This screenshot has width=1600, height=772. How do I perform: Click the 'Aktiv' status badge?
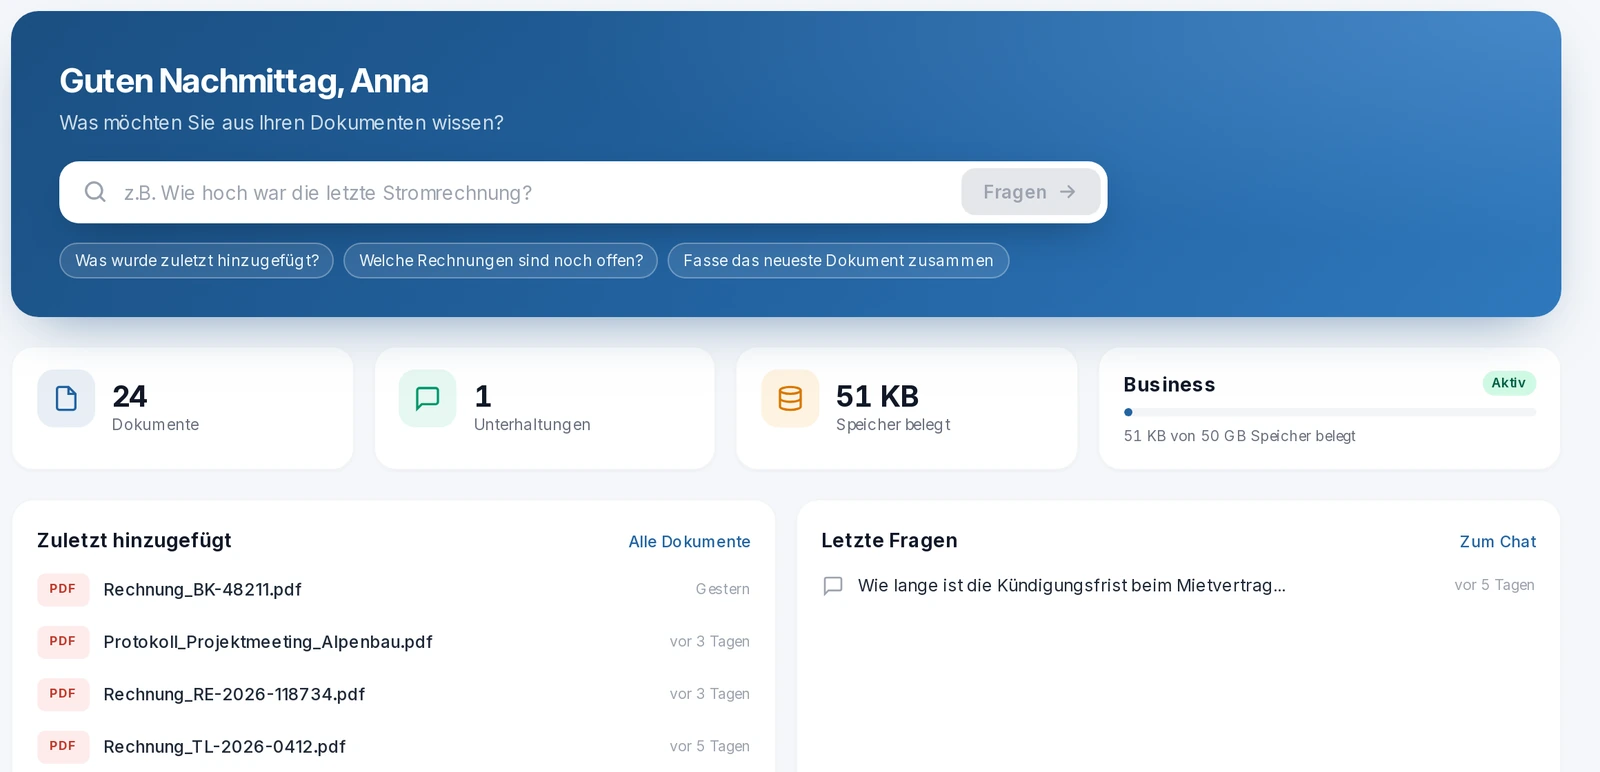pos(1508,383)
